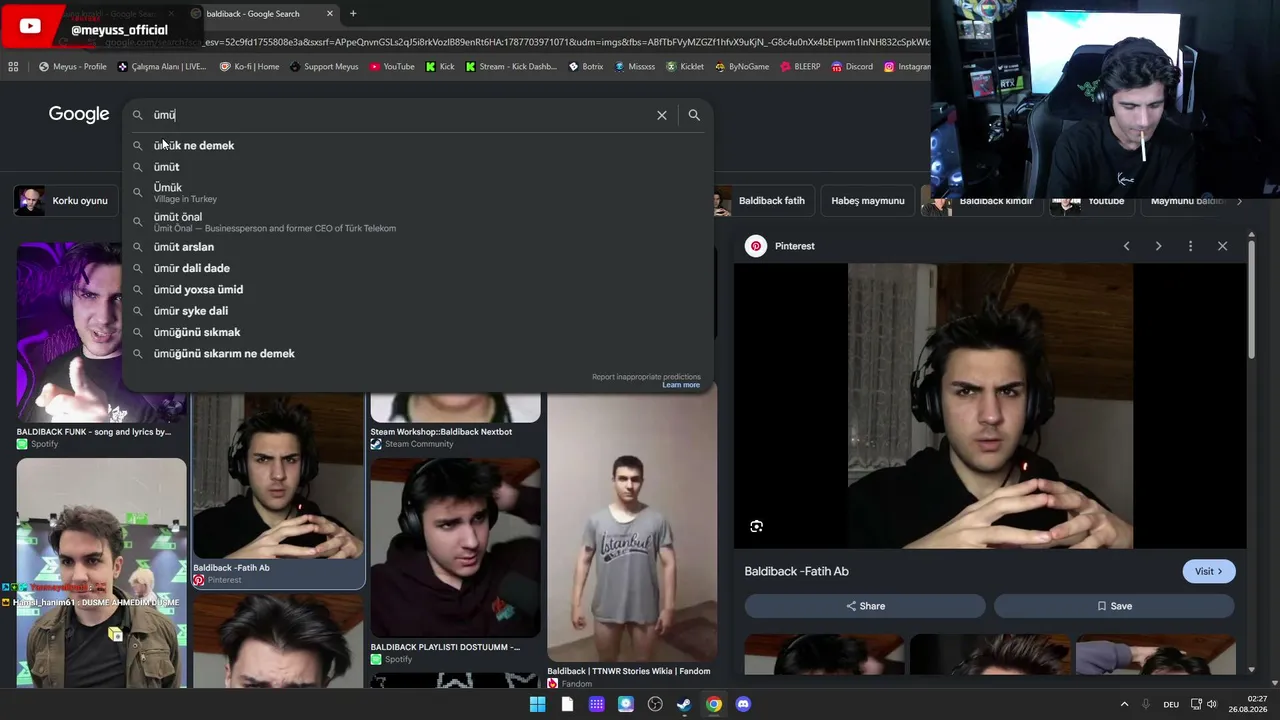Click the "Visit" button in preview panel
This screenshot has width=1280, height=720.
coord(1209,571)
